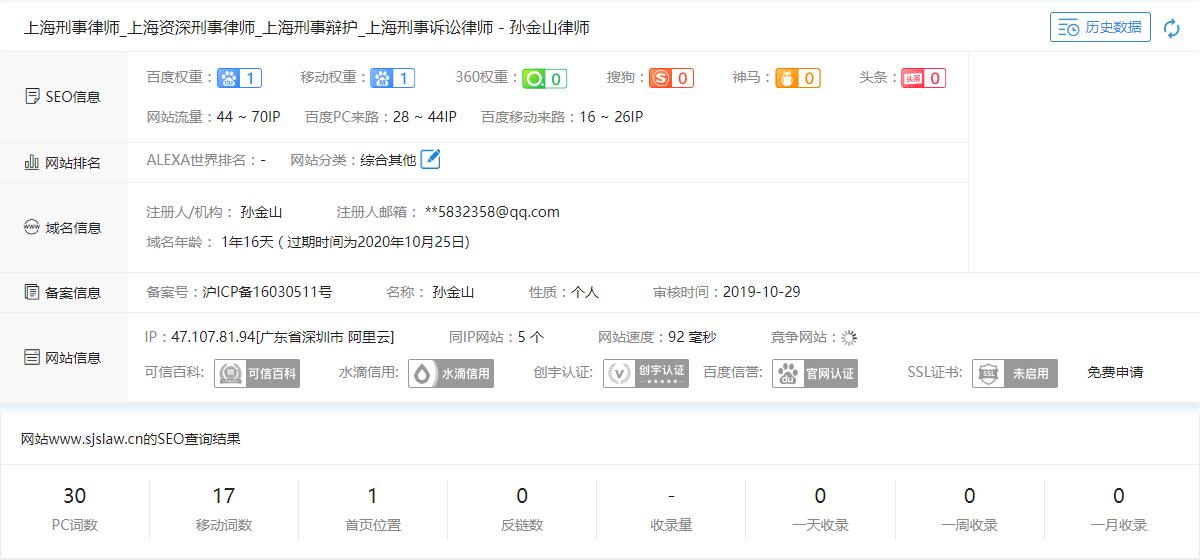This screenshot has width=1200, height=560.
Task: Click the 搜狗 weight badge
Action: [x=671, y=78]
